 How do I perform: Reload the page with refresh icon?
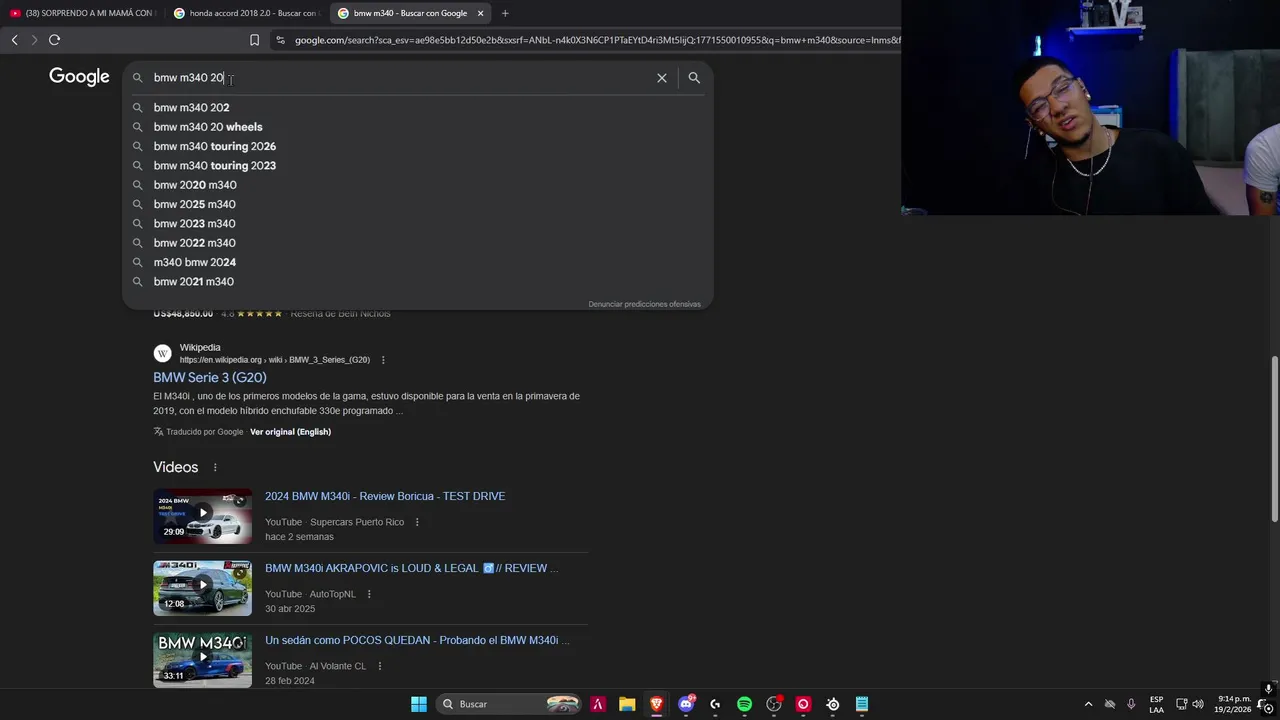tap(54, 40)
